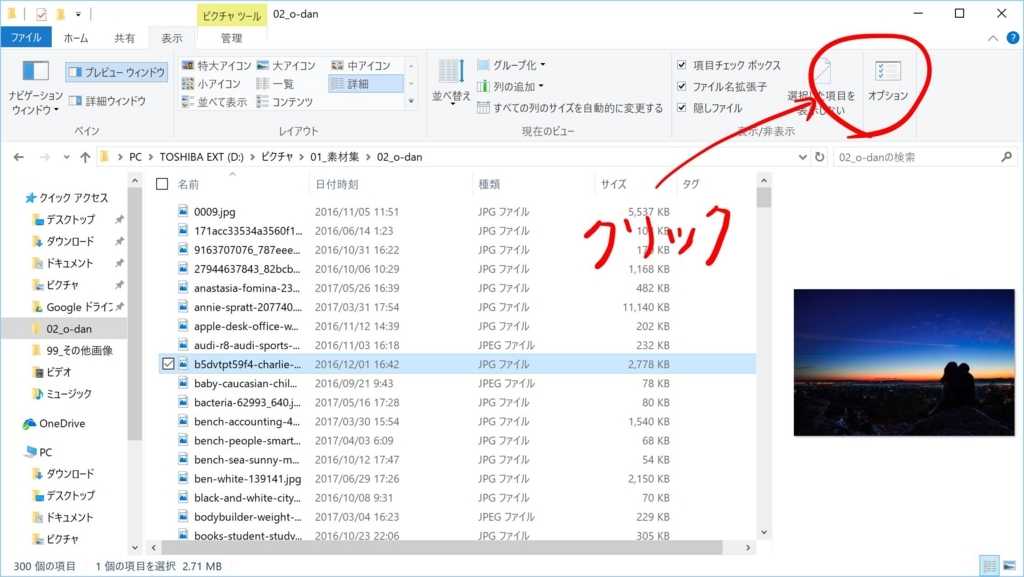The image size is (1024, 577).
Task: Select Medium icons (中アイコン) layout
Action: pos(360,65)
